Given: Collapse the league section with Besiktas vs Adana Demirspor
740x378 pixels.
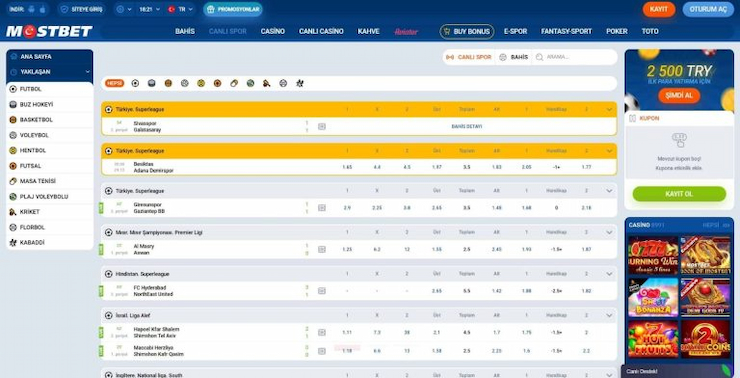Looking at the screenshot, I should [609, 151].
